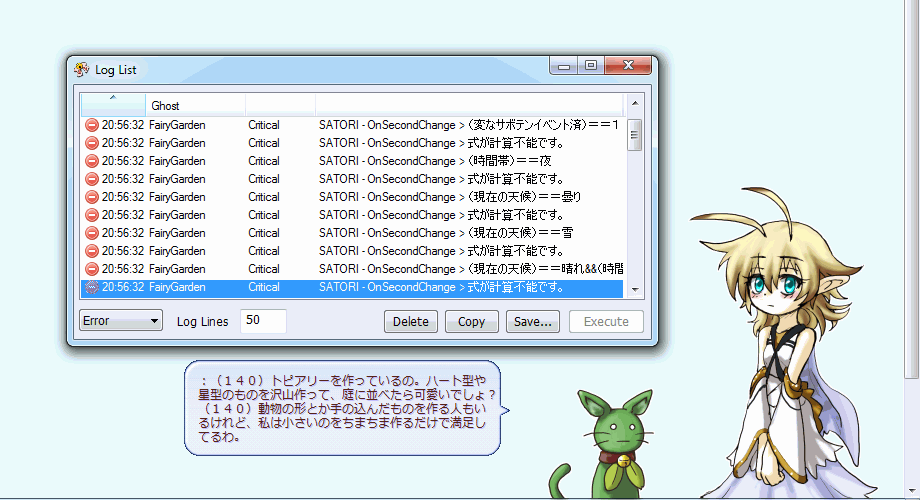
Task: Select the (現在の天候)==雪 log entry
Action: click(x=351, y=233)
